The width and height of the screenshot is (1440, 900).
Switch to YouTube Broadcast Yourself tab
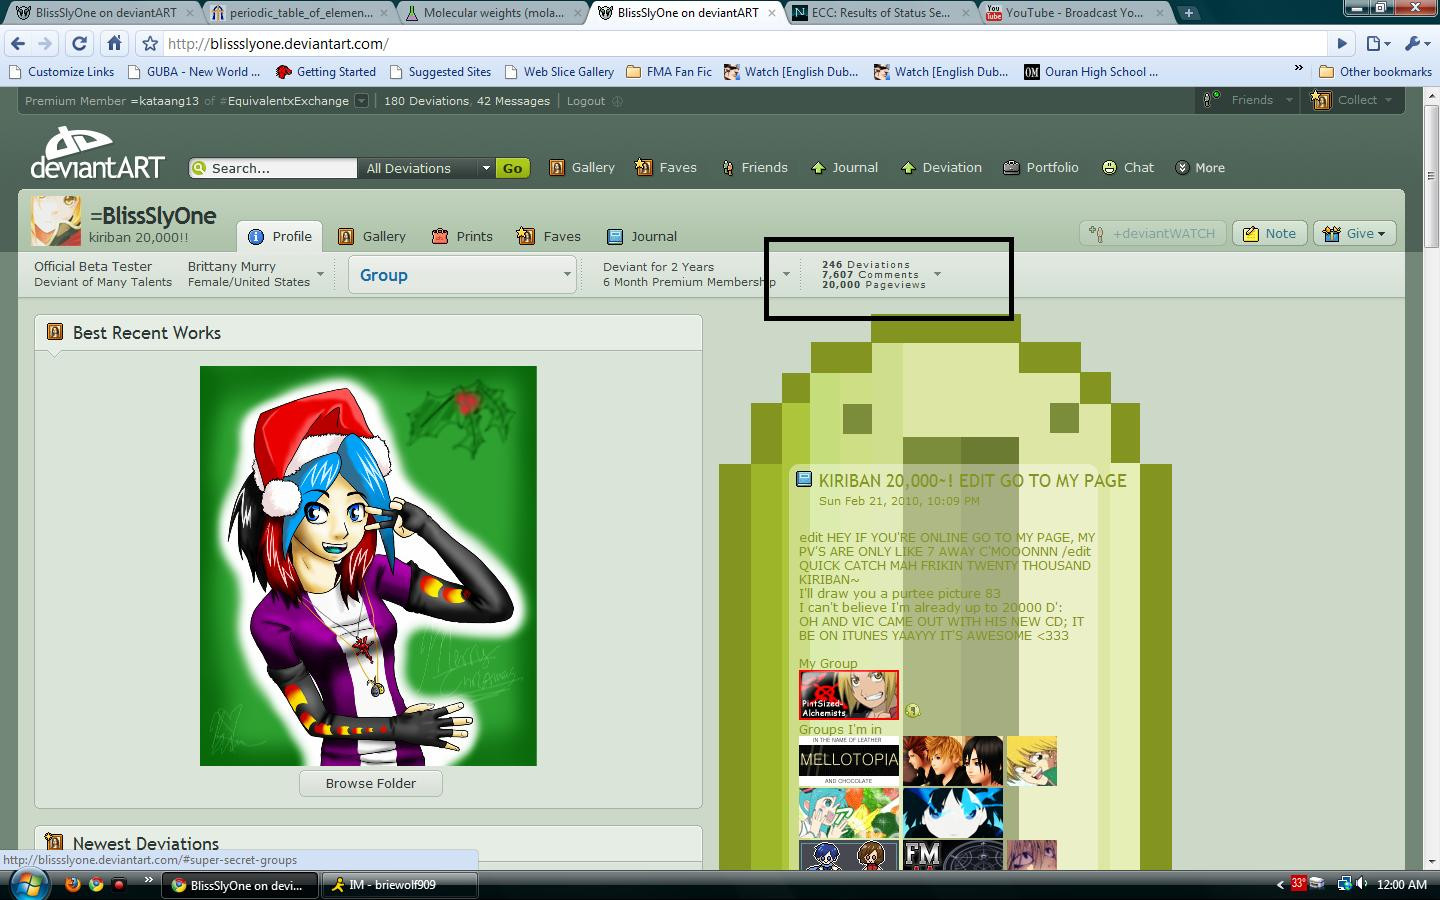pos(1074,13)
